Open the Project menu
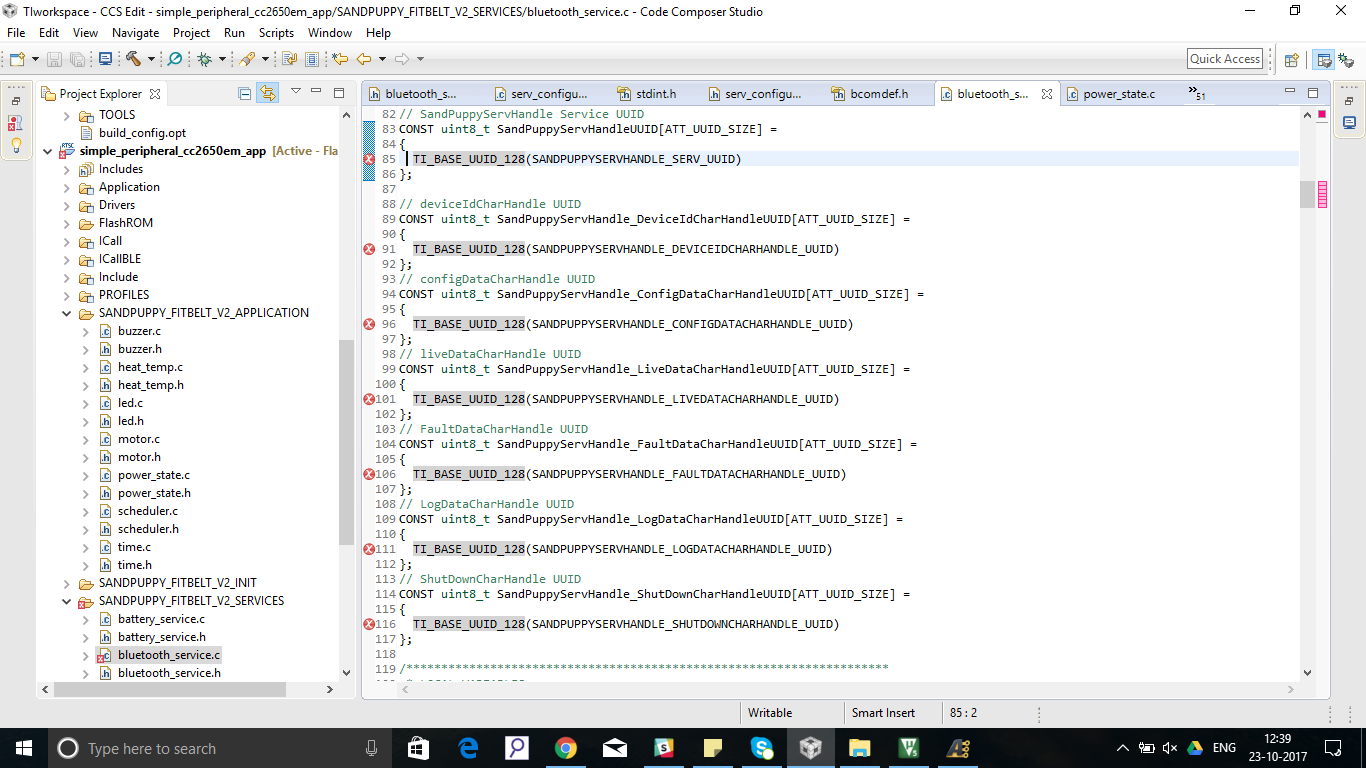1366x768 pixels. (191, 33)
